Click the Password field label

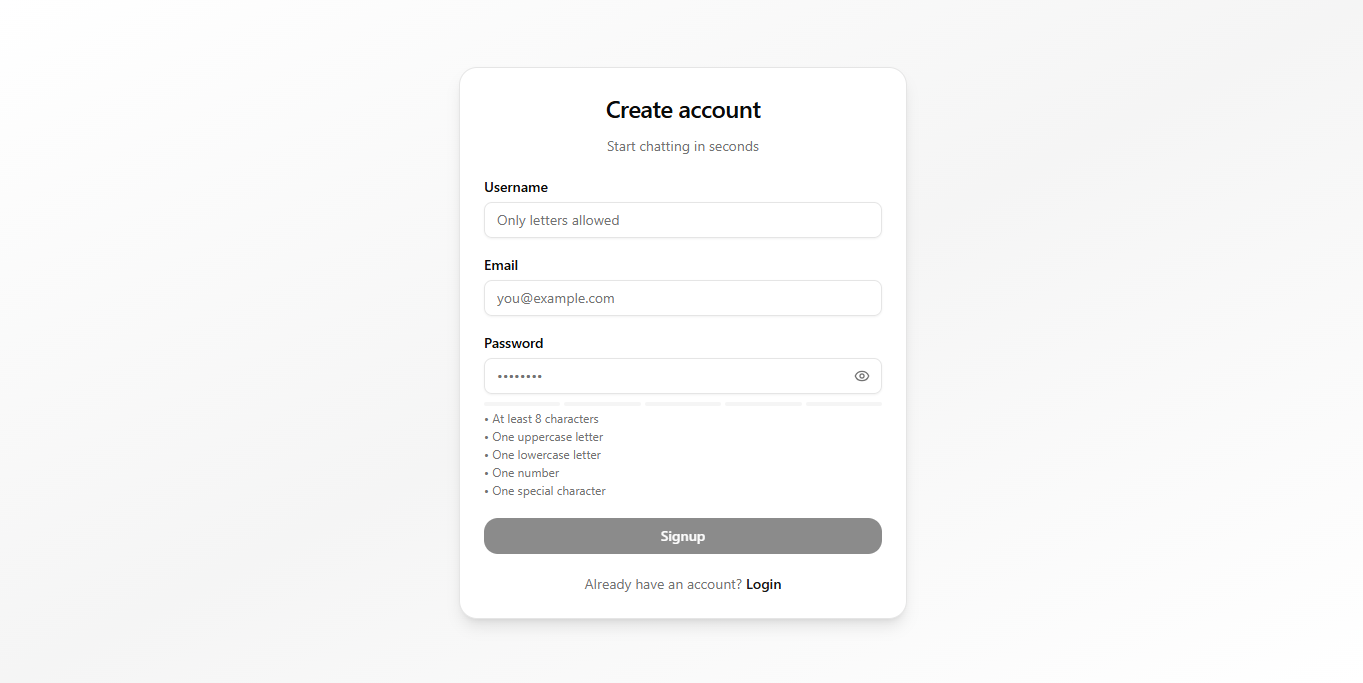(x=513, y=343)
